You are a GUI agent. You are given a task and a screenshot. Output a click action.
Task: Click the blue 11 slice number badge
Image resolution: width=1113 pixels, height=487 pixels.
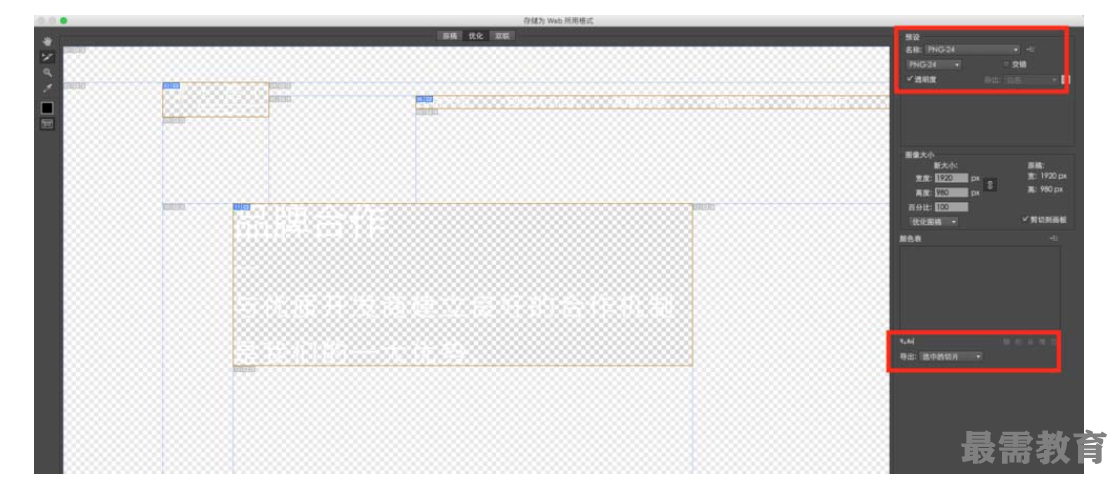241,207
